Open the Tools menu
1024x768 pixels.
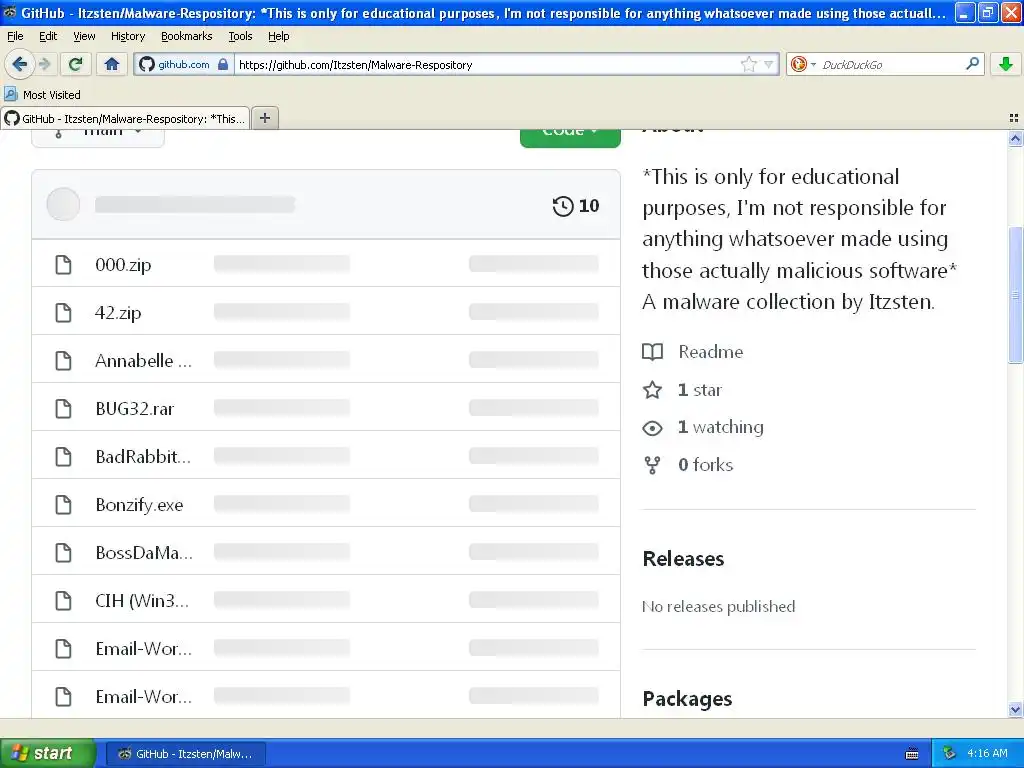coord(240,36)
